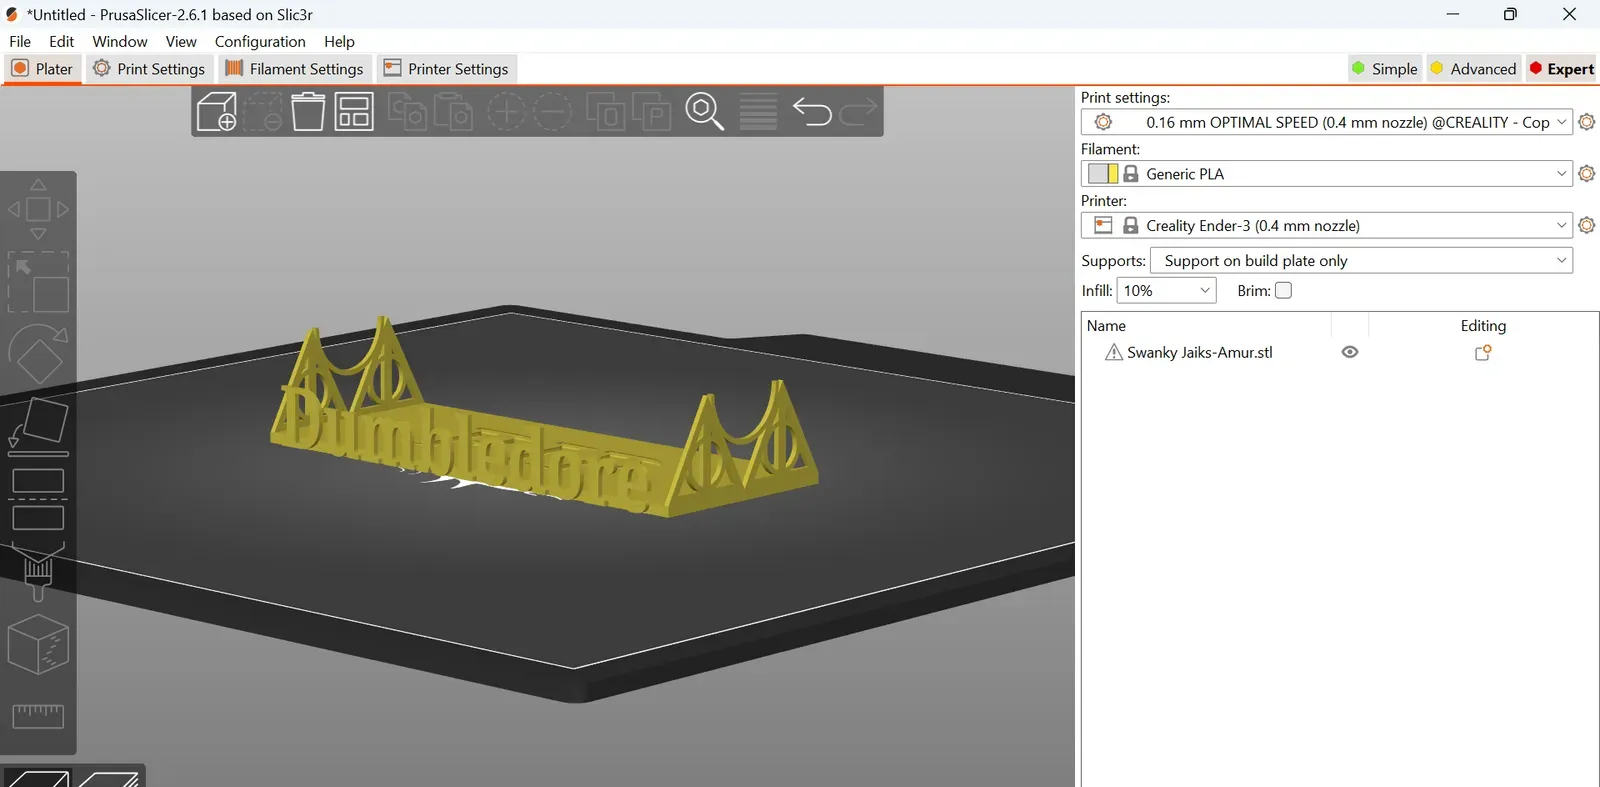This screenshot has height=787, width=1600.
Task: Click warning icon next to Swanky Jaiks-Amur.stl
Action: (x=1113, y=352)
